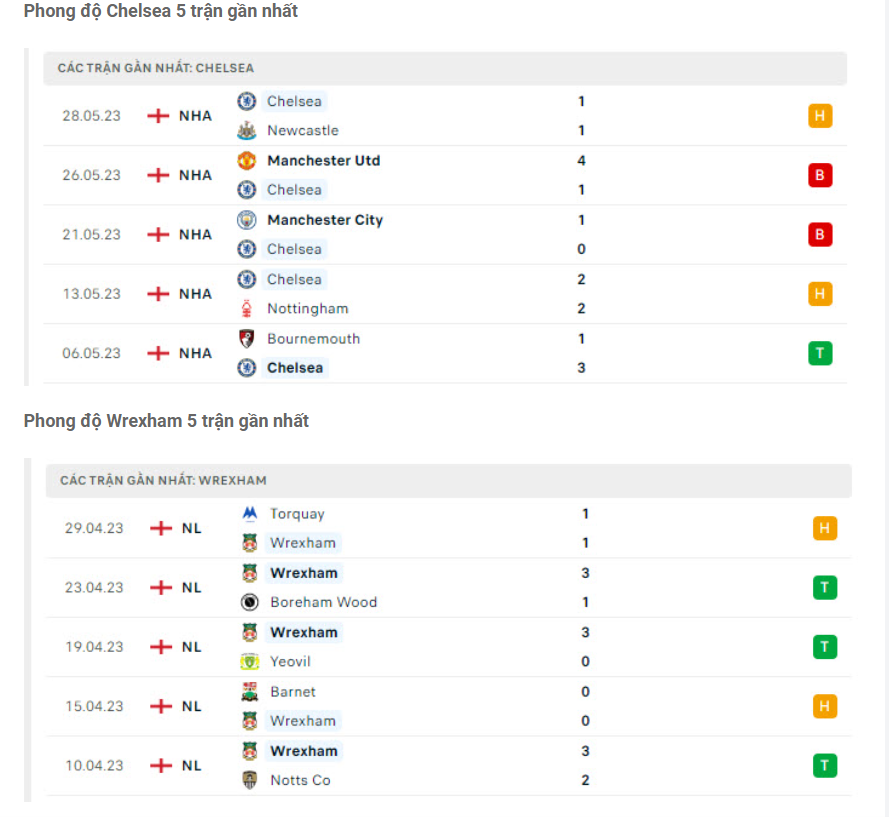Click the red B badge for Manchester Utd match

(820, 174)
